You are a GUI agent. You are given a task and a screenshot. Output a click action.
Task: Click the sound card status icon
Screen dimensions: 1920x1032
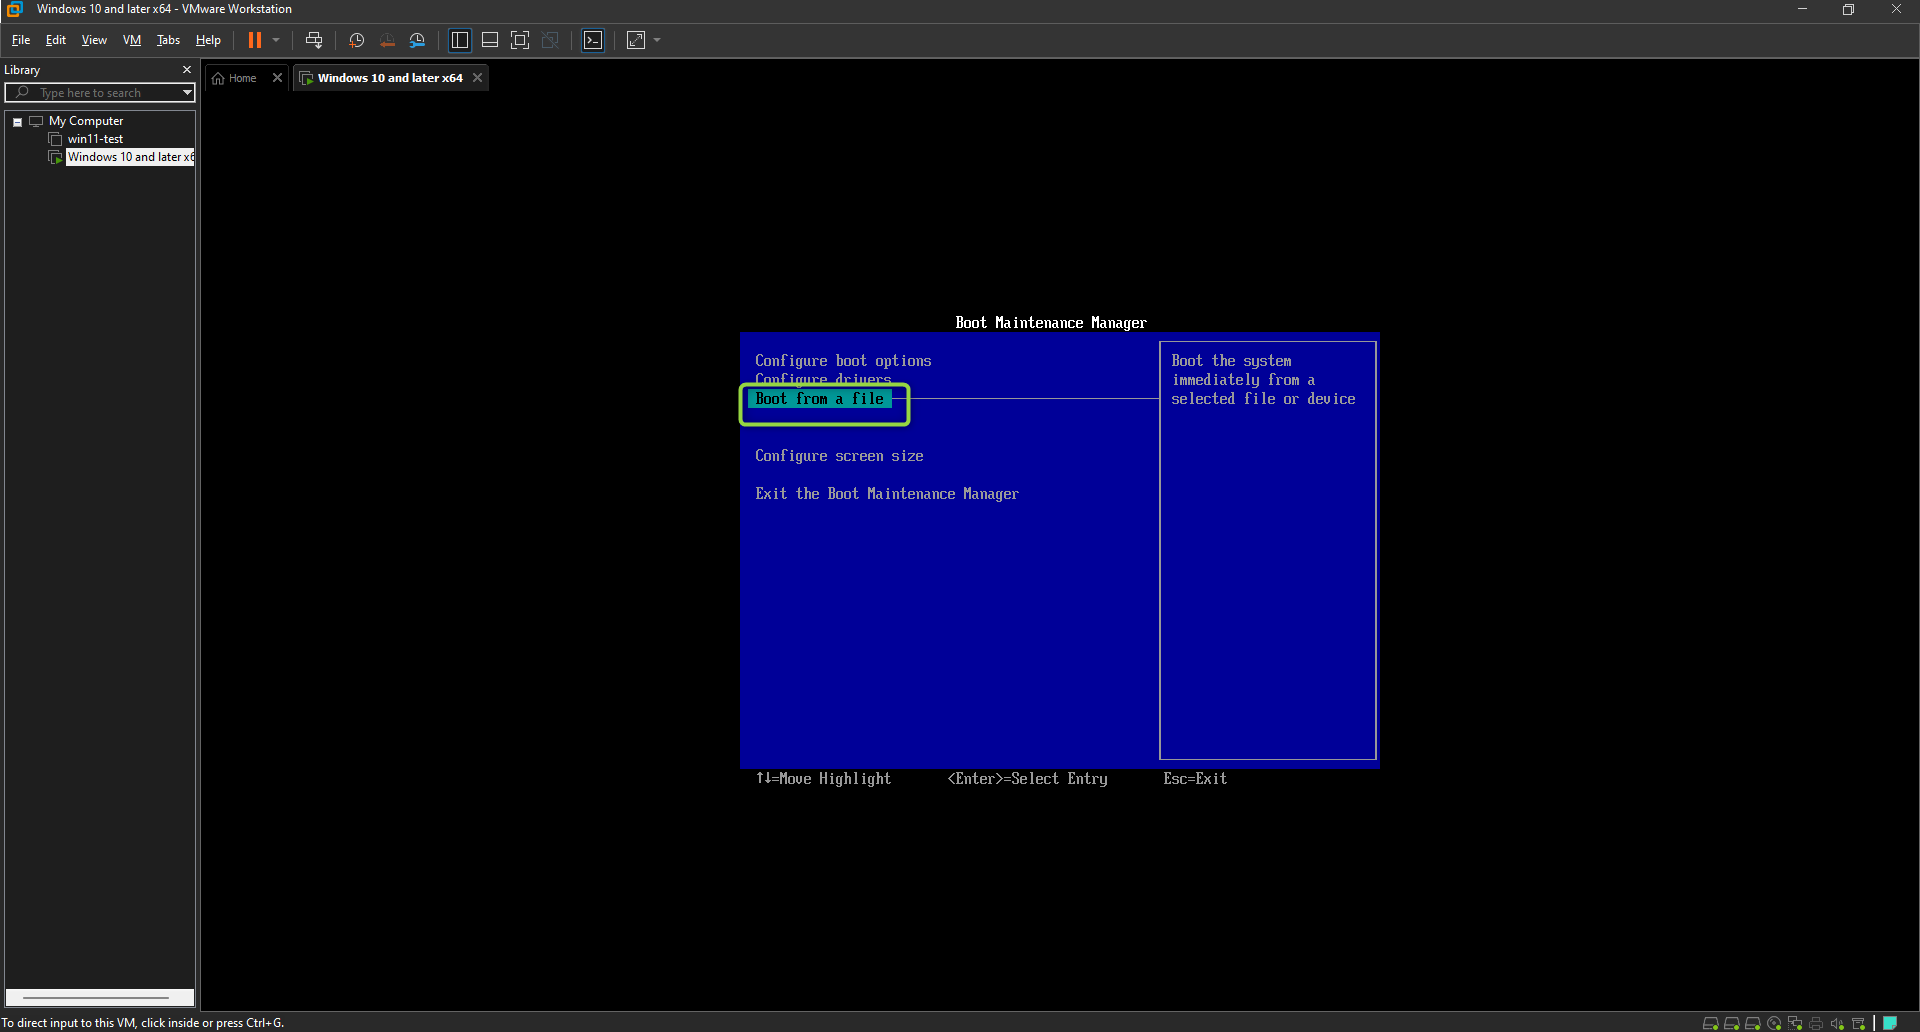tap(1837, 1023)
